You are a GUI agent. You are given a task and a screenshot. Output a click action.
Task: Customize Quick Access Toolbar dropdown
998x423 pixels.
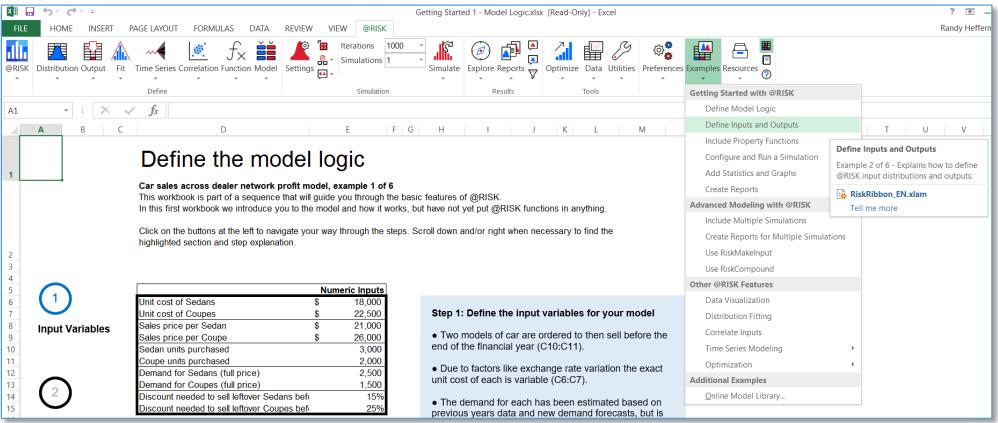[93, 11]
